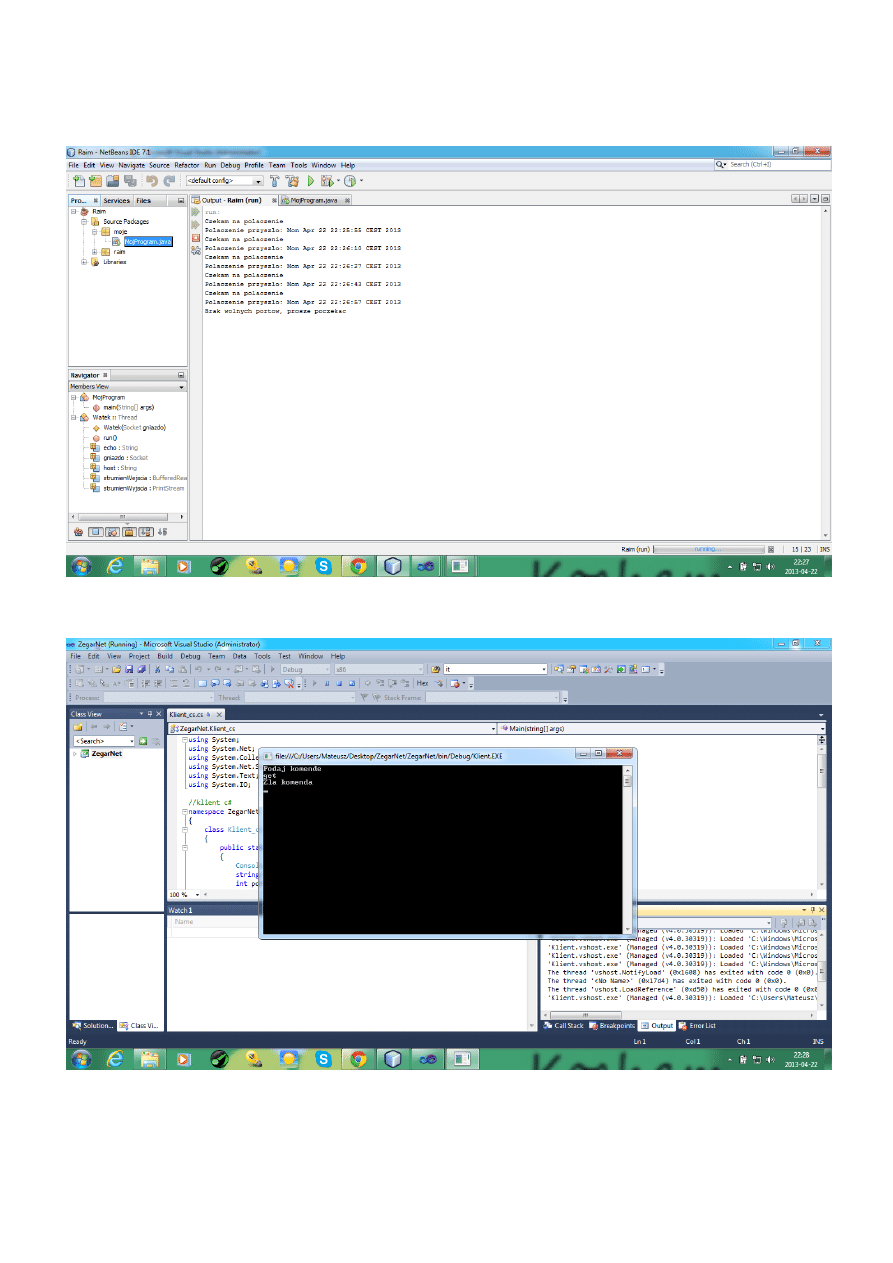Screen dimensions: 893x1263
Task: Click the Build Project hammer icon
Action: click(274, 181)
